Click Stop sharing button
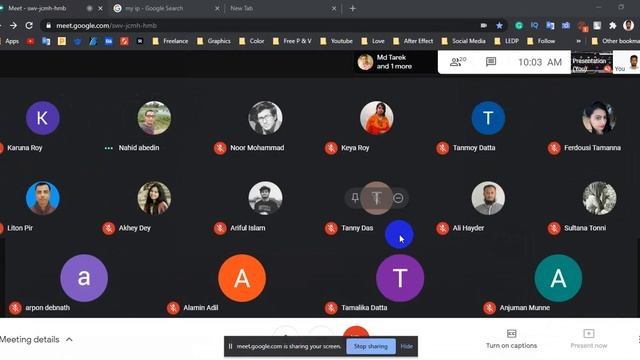The height and width of the screenshot is (360, 640). click(371, 347)
